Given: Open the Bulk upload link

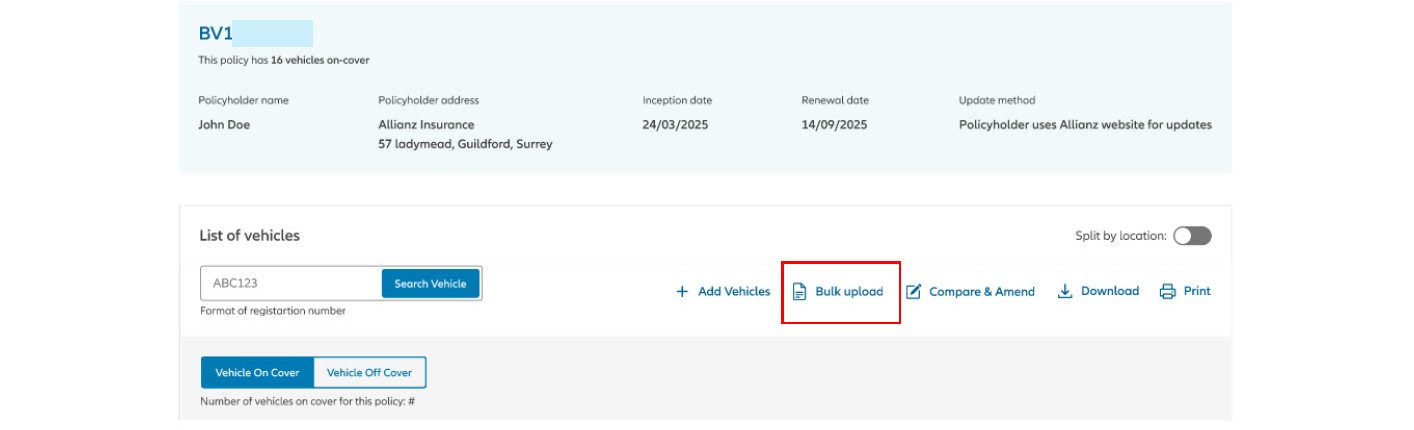Looking at the screenshot, I should (849, 292).
